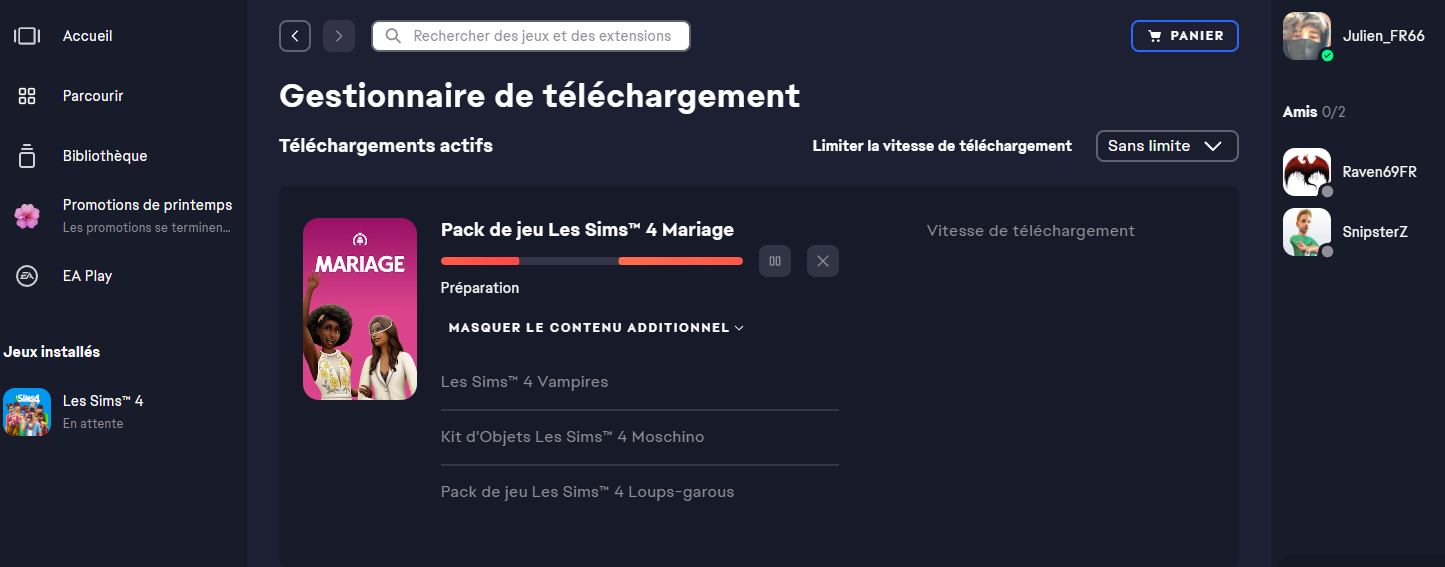Cancel the Mariage pack download
This screenshot has width=1445, height=567.
coord(823,261)
